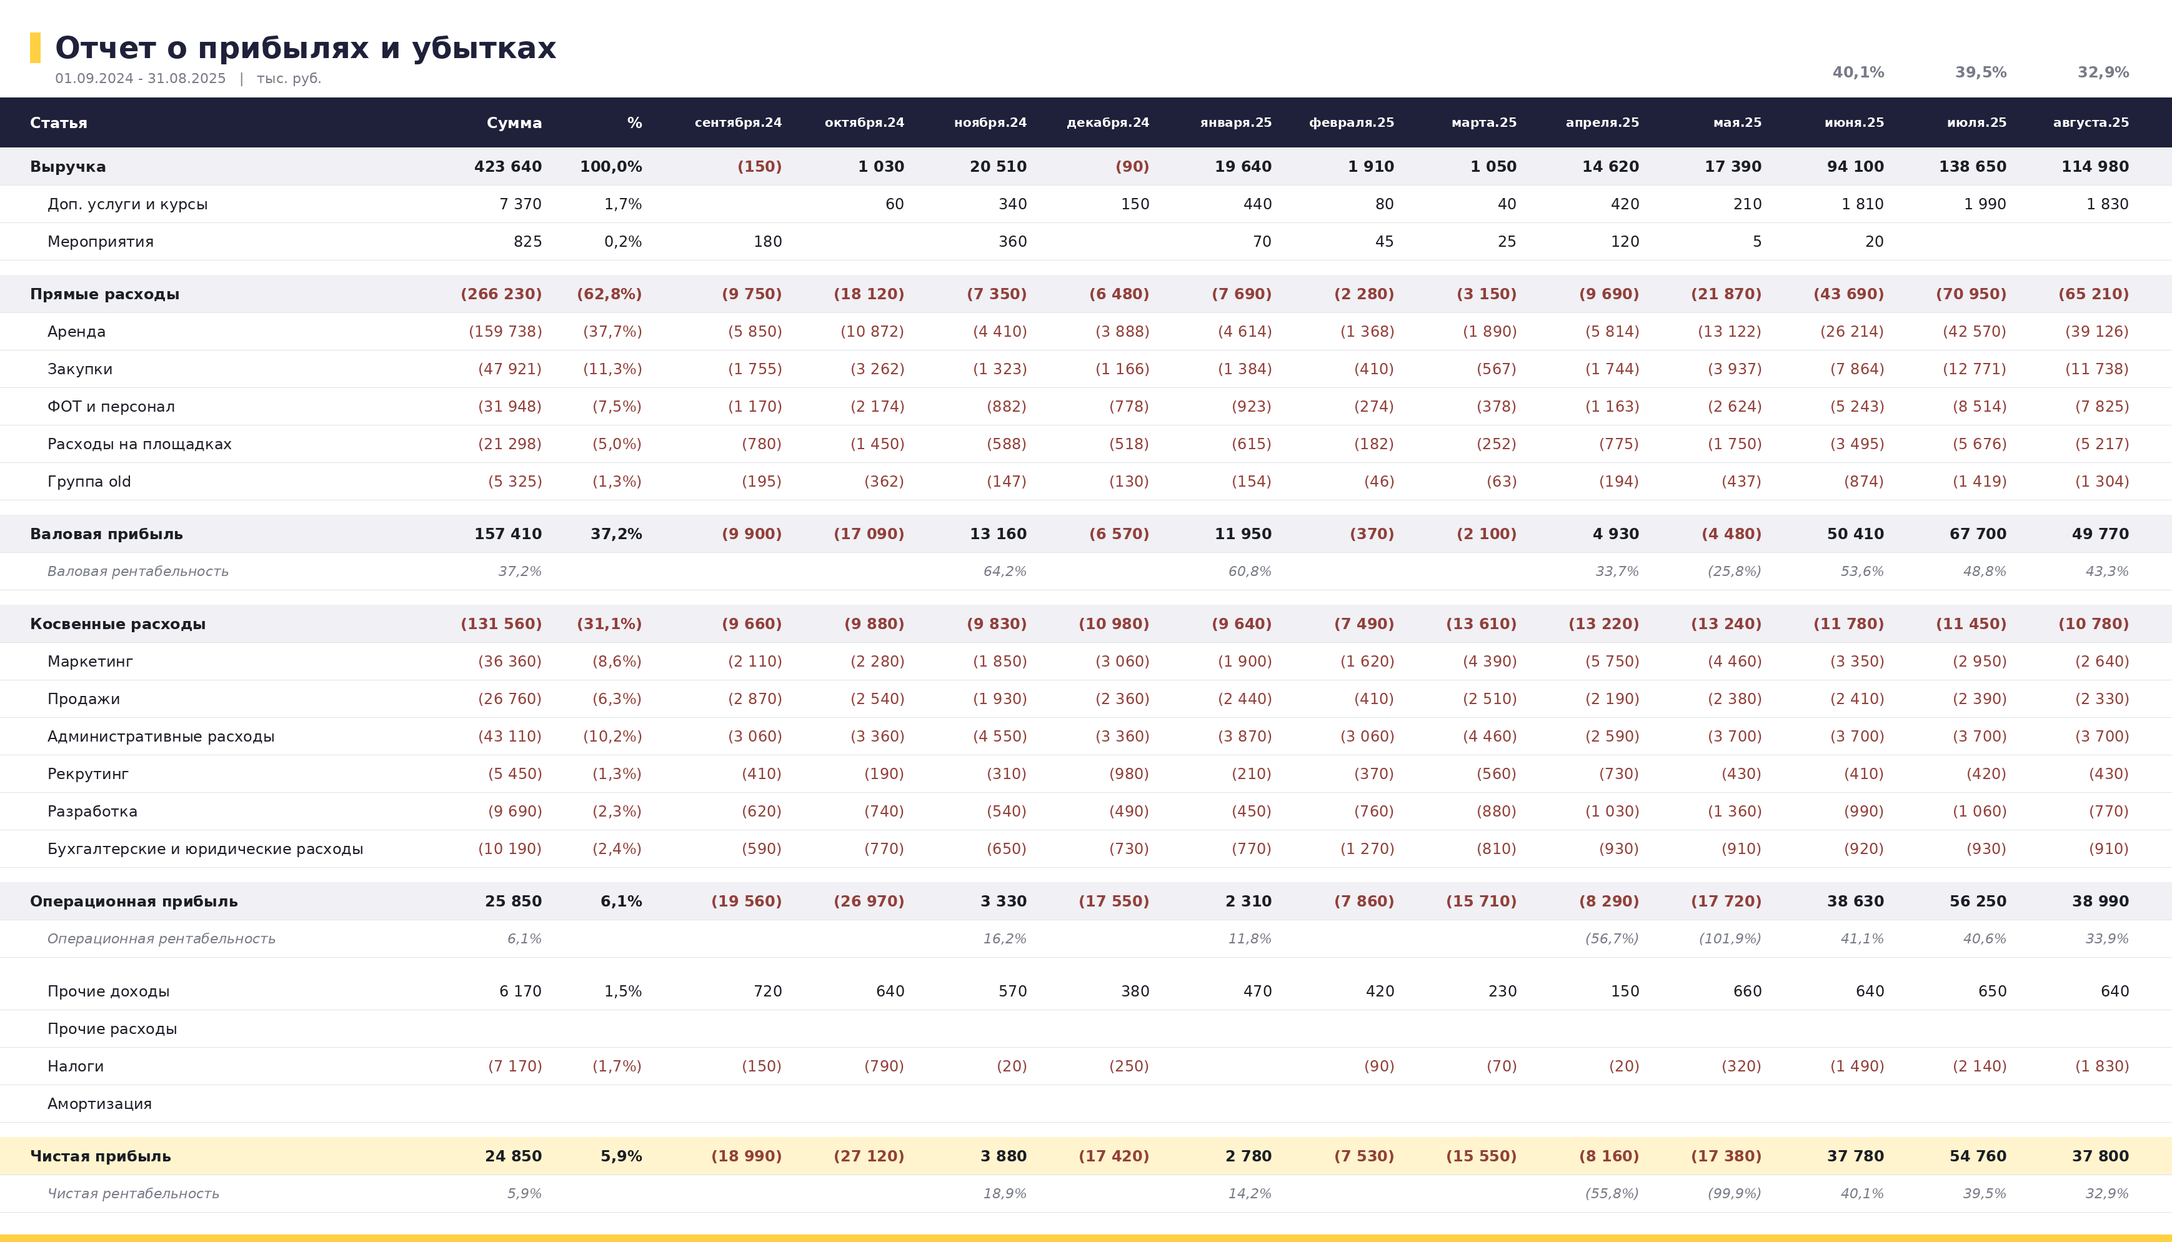The image size is (2172, 1242).
Task: Select the 'Доп. услуги и курсы' row label
Action: point(128,205)
